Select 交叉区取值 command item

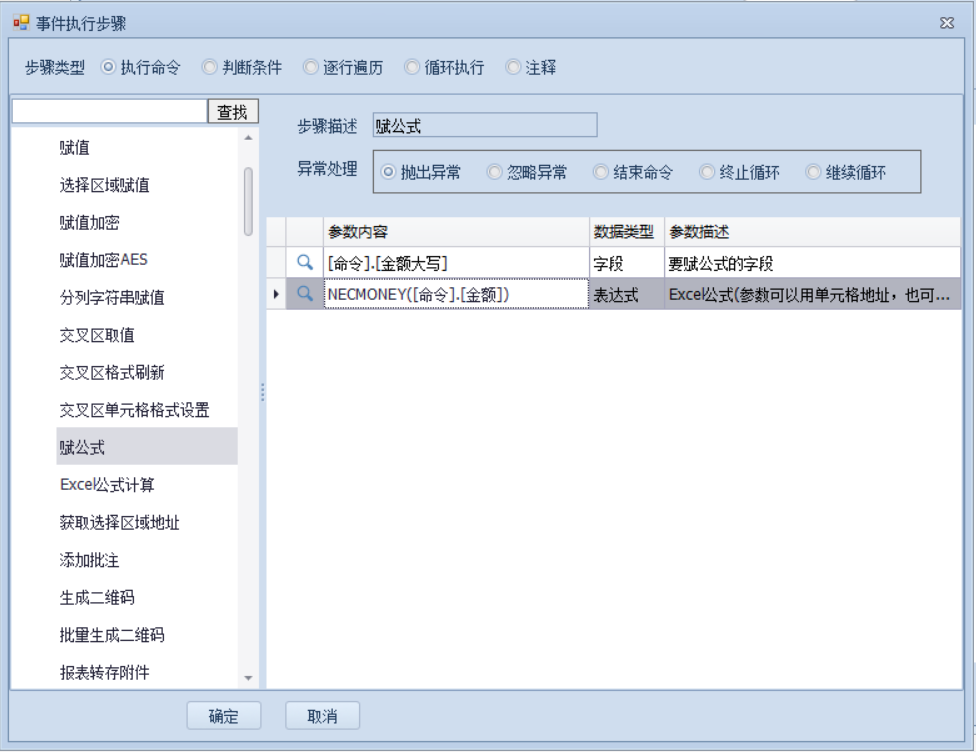point(97,335)
